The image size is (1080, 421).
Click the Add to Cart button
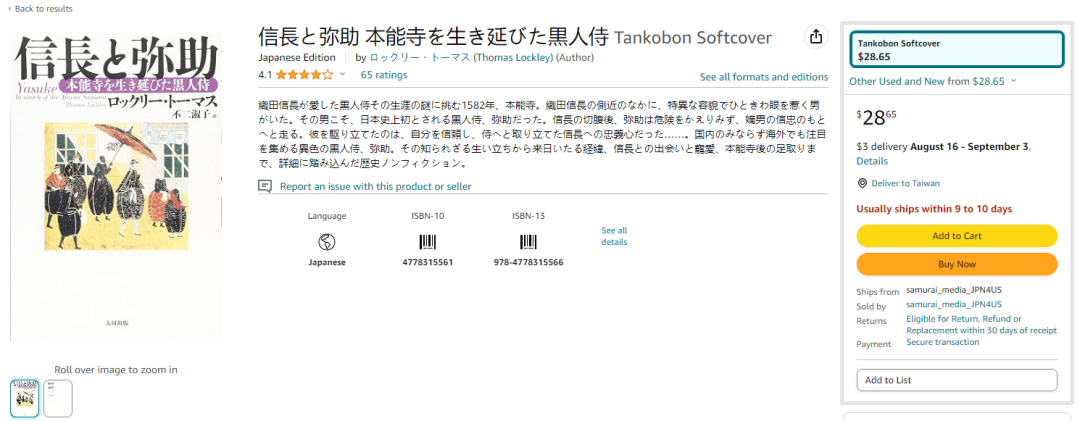pyautogui.click(x=957, y=236)
